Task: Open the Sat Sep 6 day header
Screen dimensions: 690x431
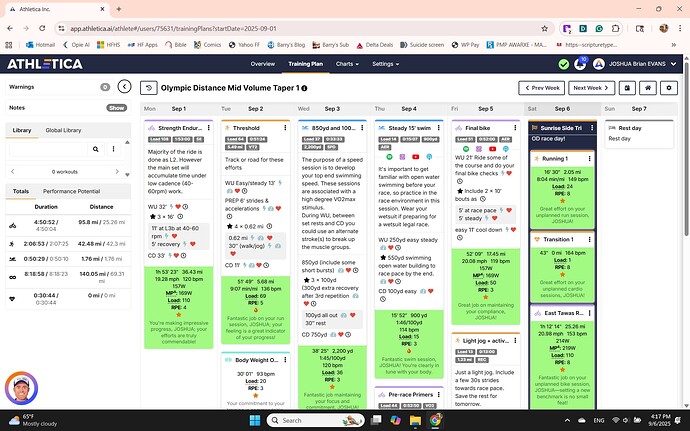Action: click(562, 109)
